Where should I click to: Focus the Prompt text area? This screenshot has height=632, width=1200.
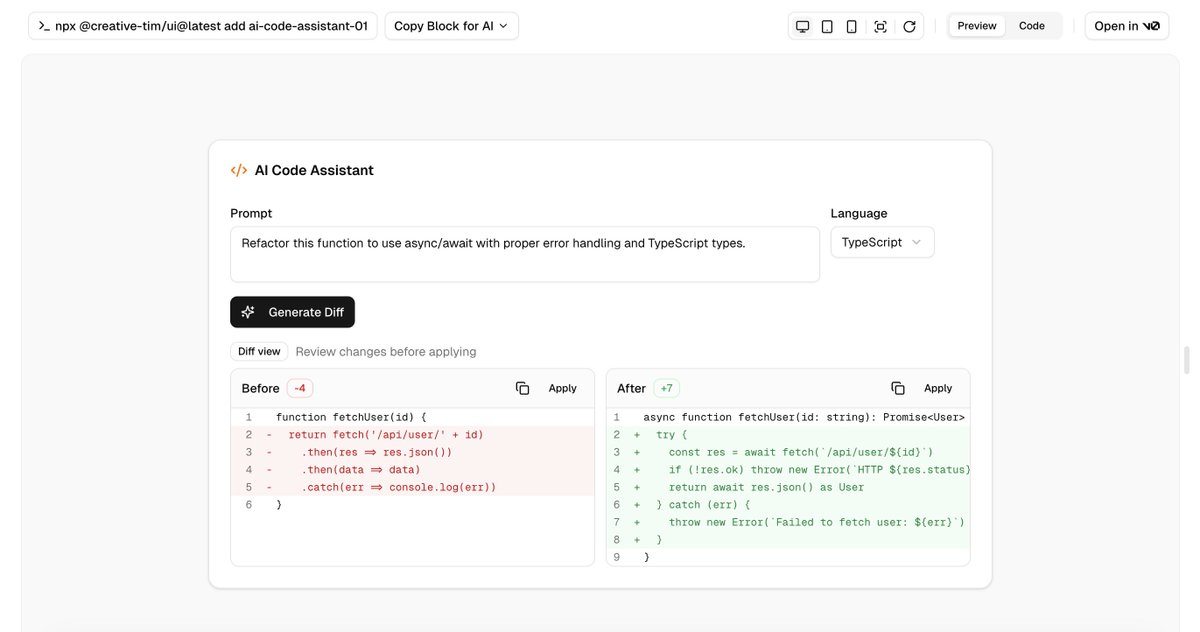(525, 254)
